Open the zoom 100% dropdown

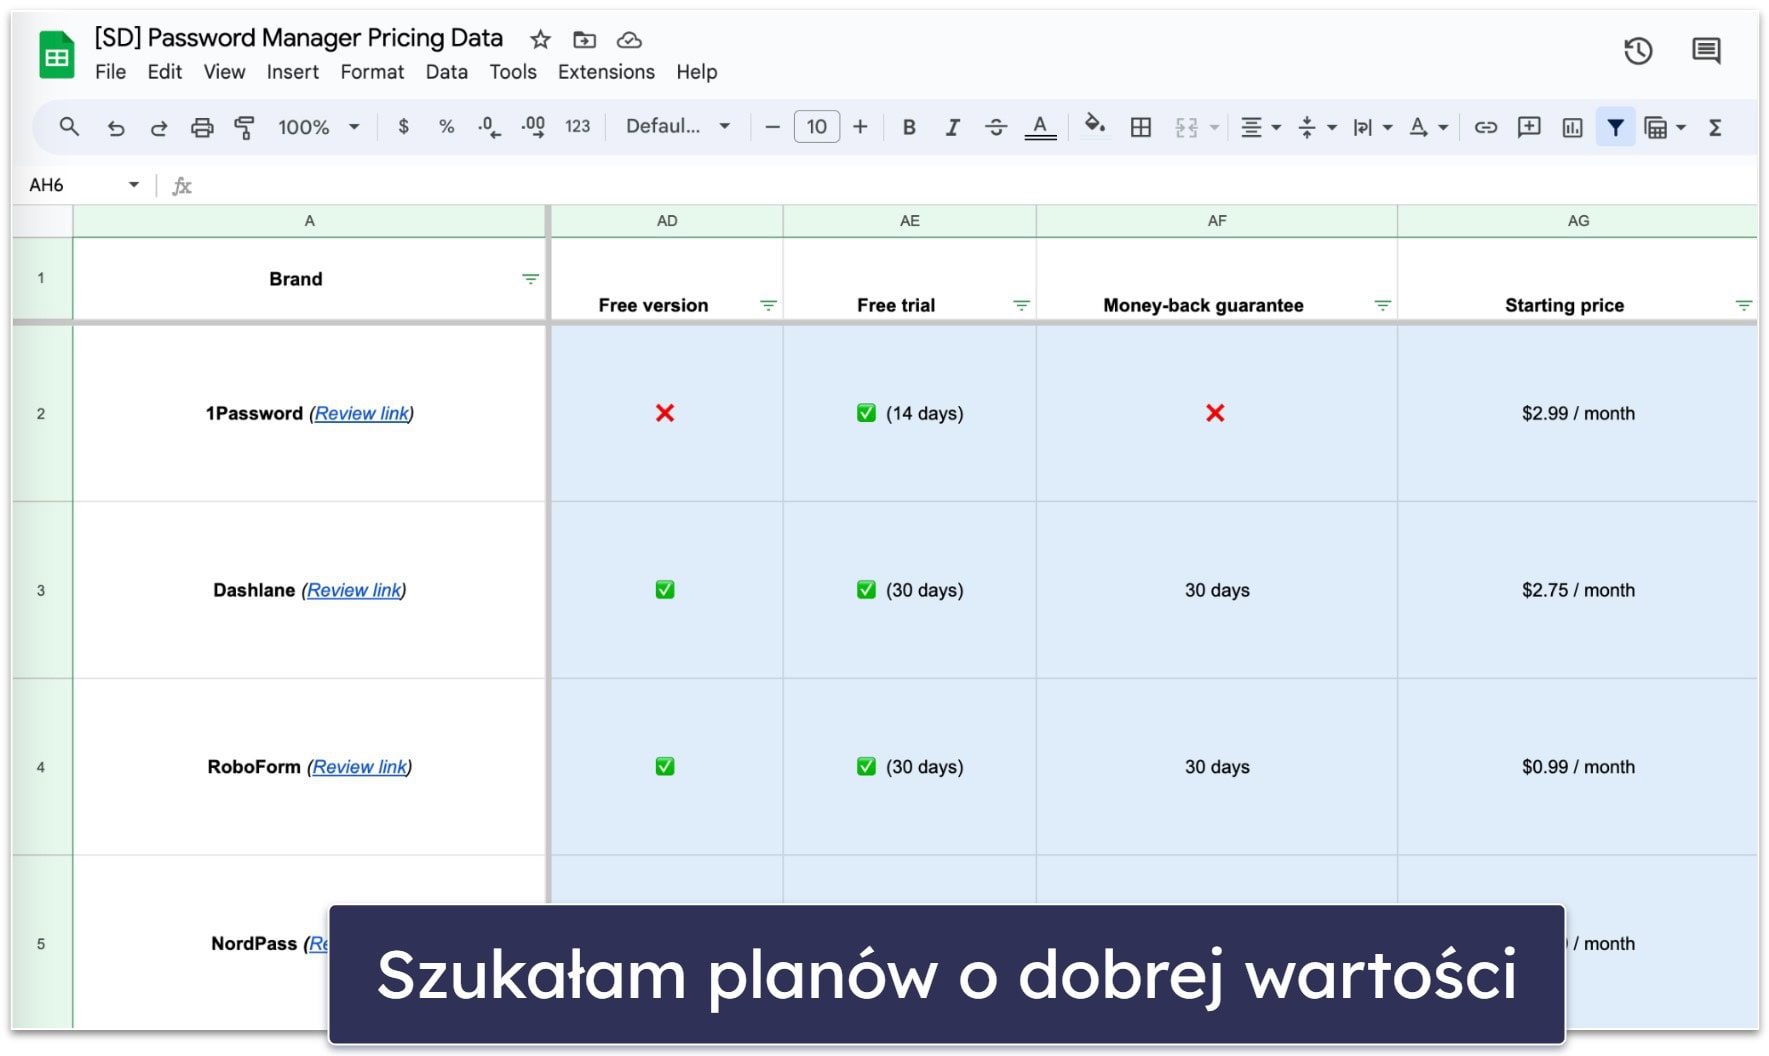(x=318, y=127)
